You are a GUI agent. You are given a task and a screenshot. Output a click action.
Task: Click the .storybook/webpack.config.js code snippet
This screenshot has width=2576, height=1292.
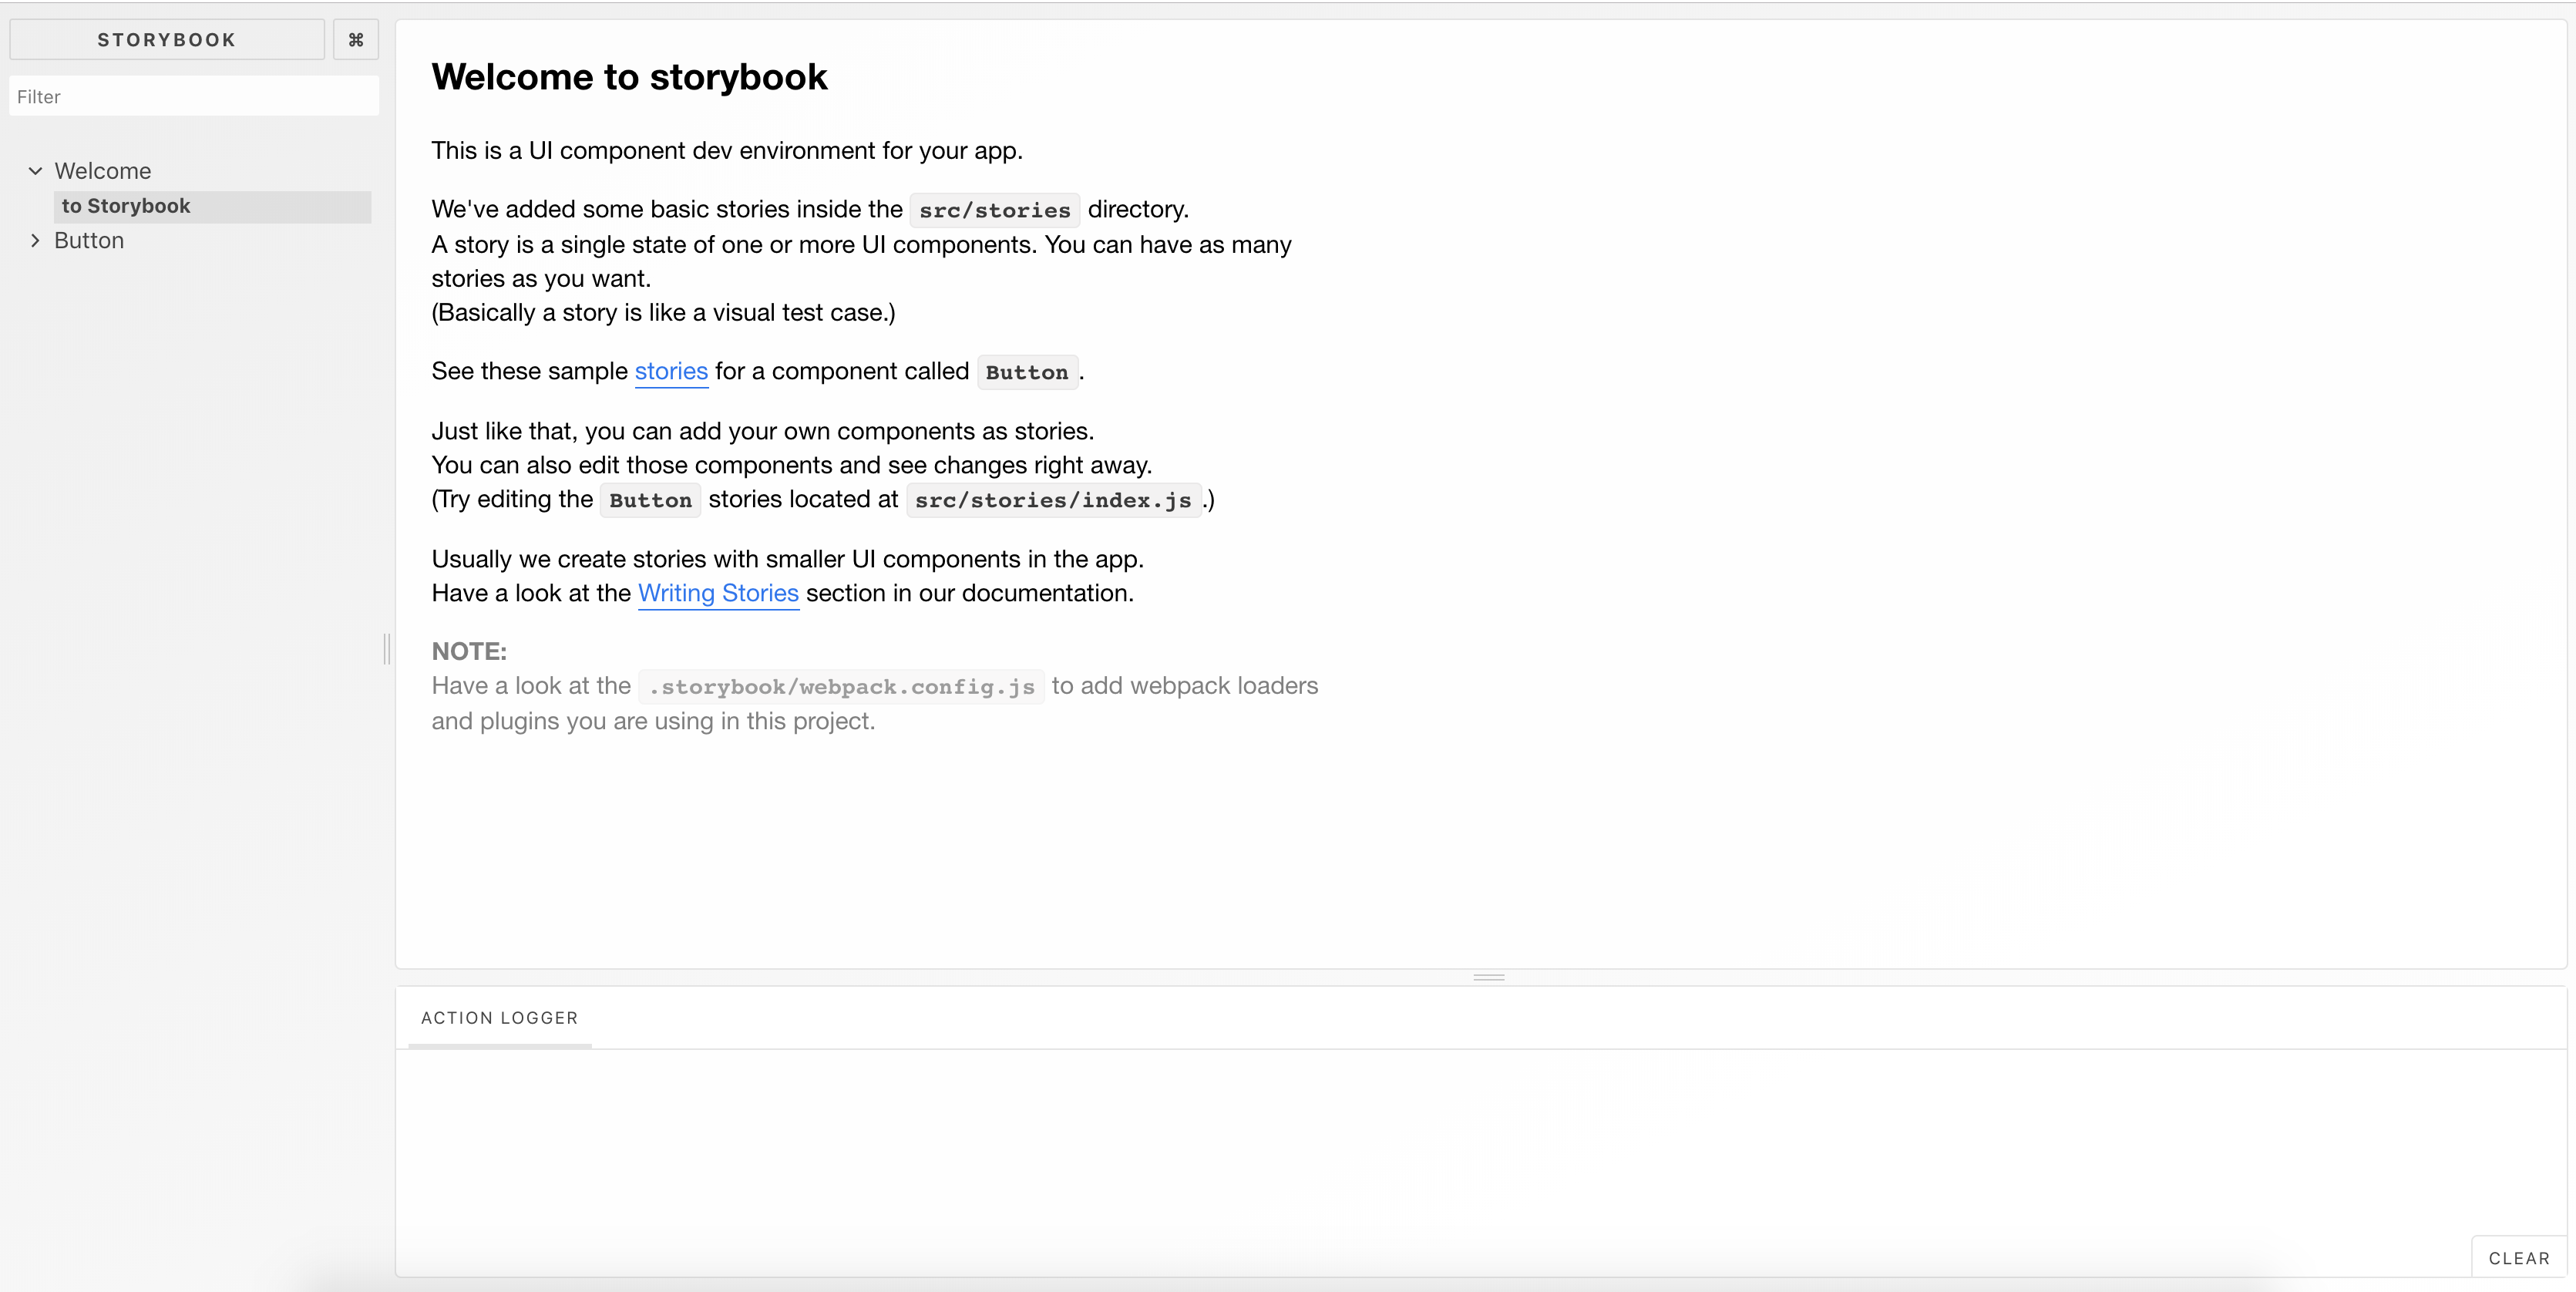pyautogui.click(x=841, y=687)
